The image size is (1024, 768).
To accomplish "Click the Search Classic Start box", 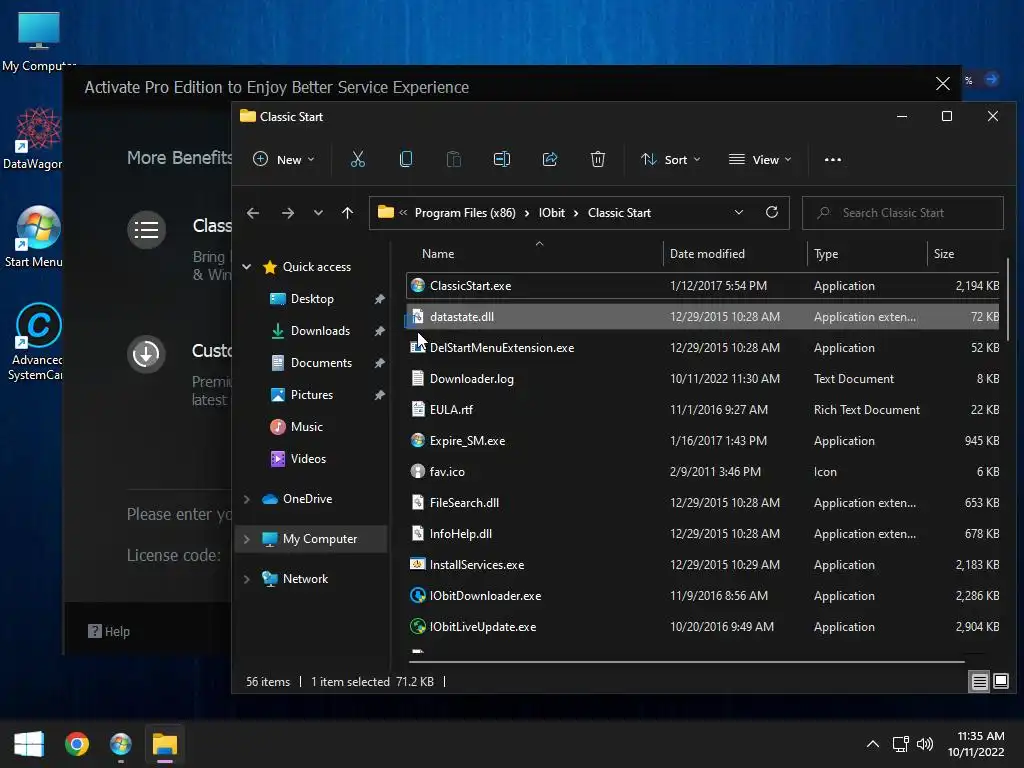I will point(903,213).
